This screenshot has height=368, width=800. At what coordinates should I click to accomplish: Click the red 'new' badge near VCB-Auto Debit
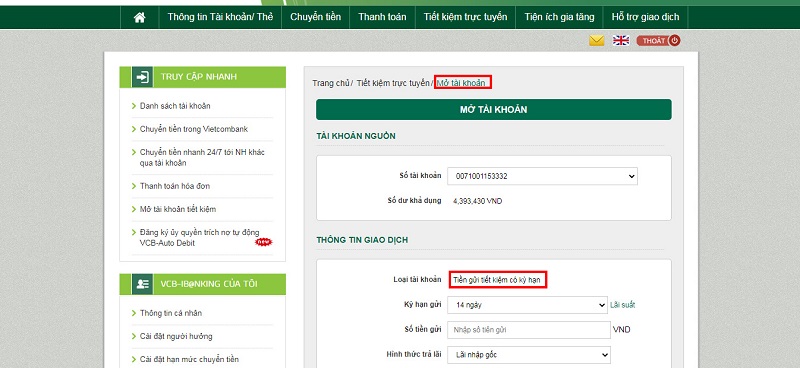pos(263,242)
